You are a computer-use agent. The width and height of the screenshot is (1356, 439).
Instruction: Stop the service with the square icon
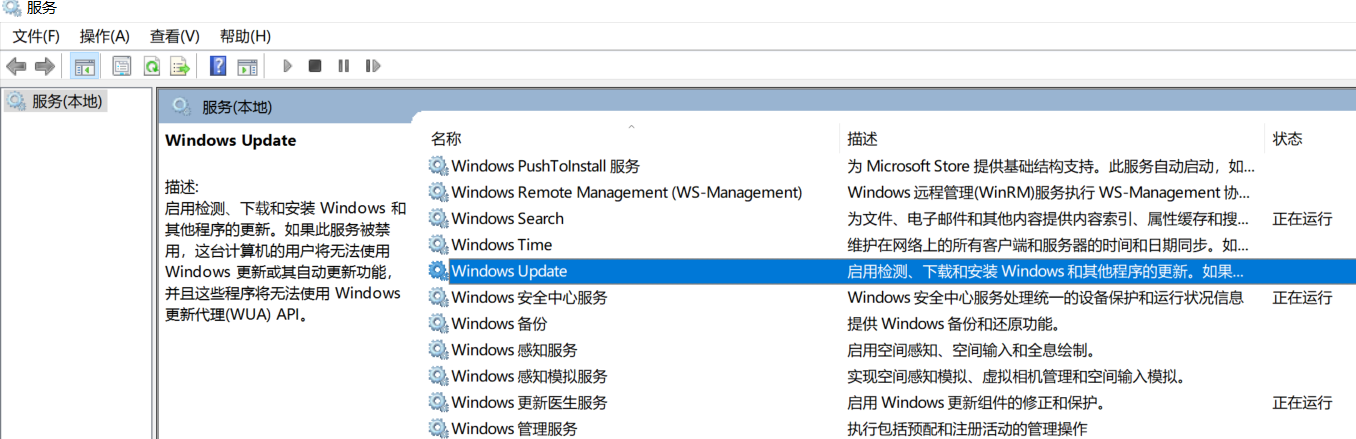[x=315, y=66]
